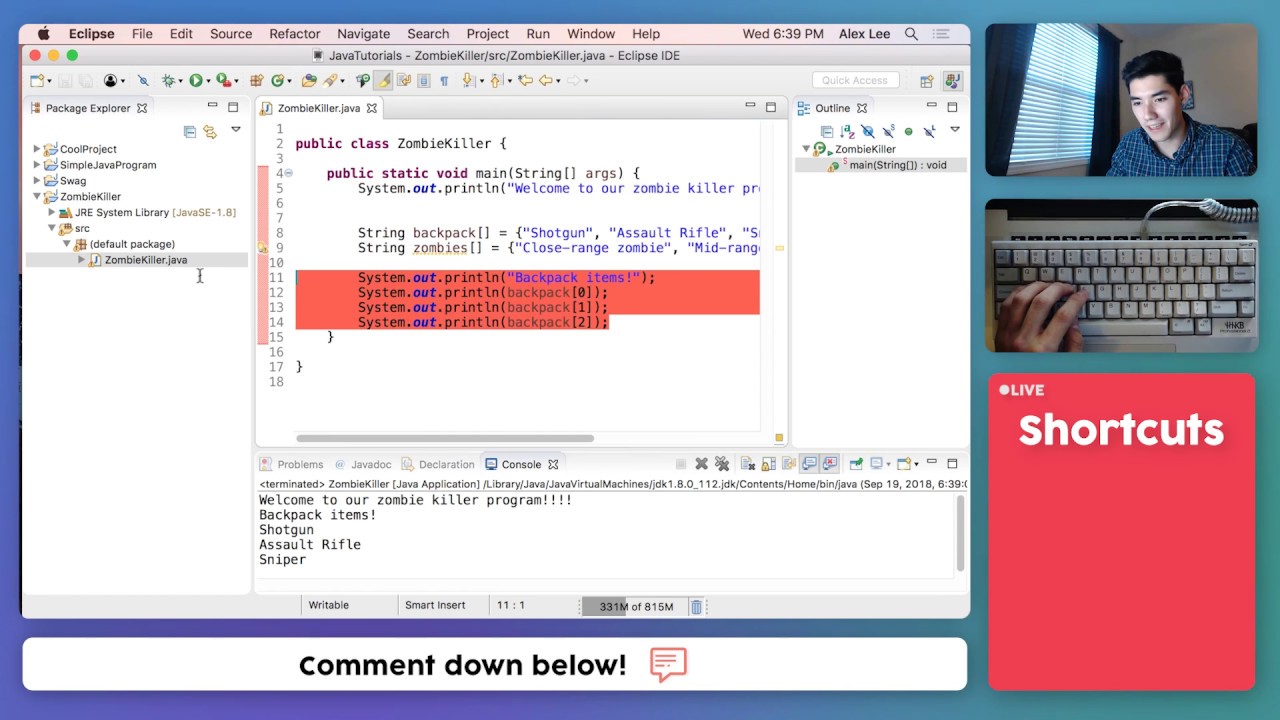Collapse All in Package Explorer
1280x720 pixels.
(190, 131)
